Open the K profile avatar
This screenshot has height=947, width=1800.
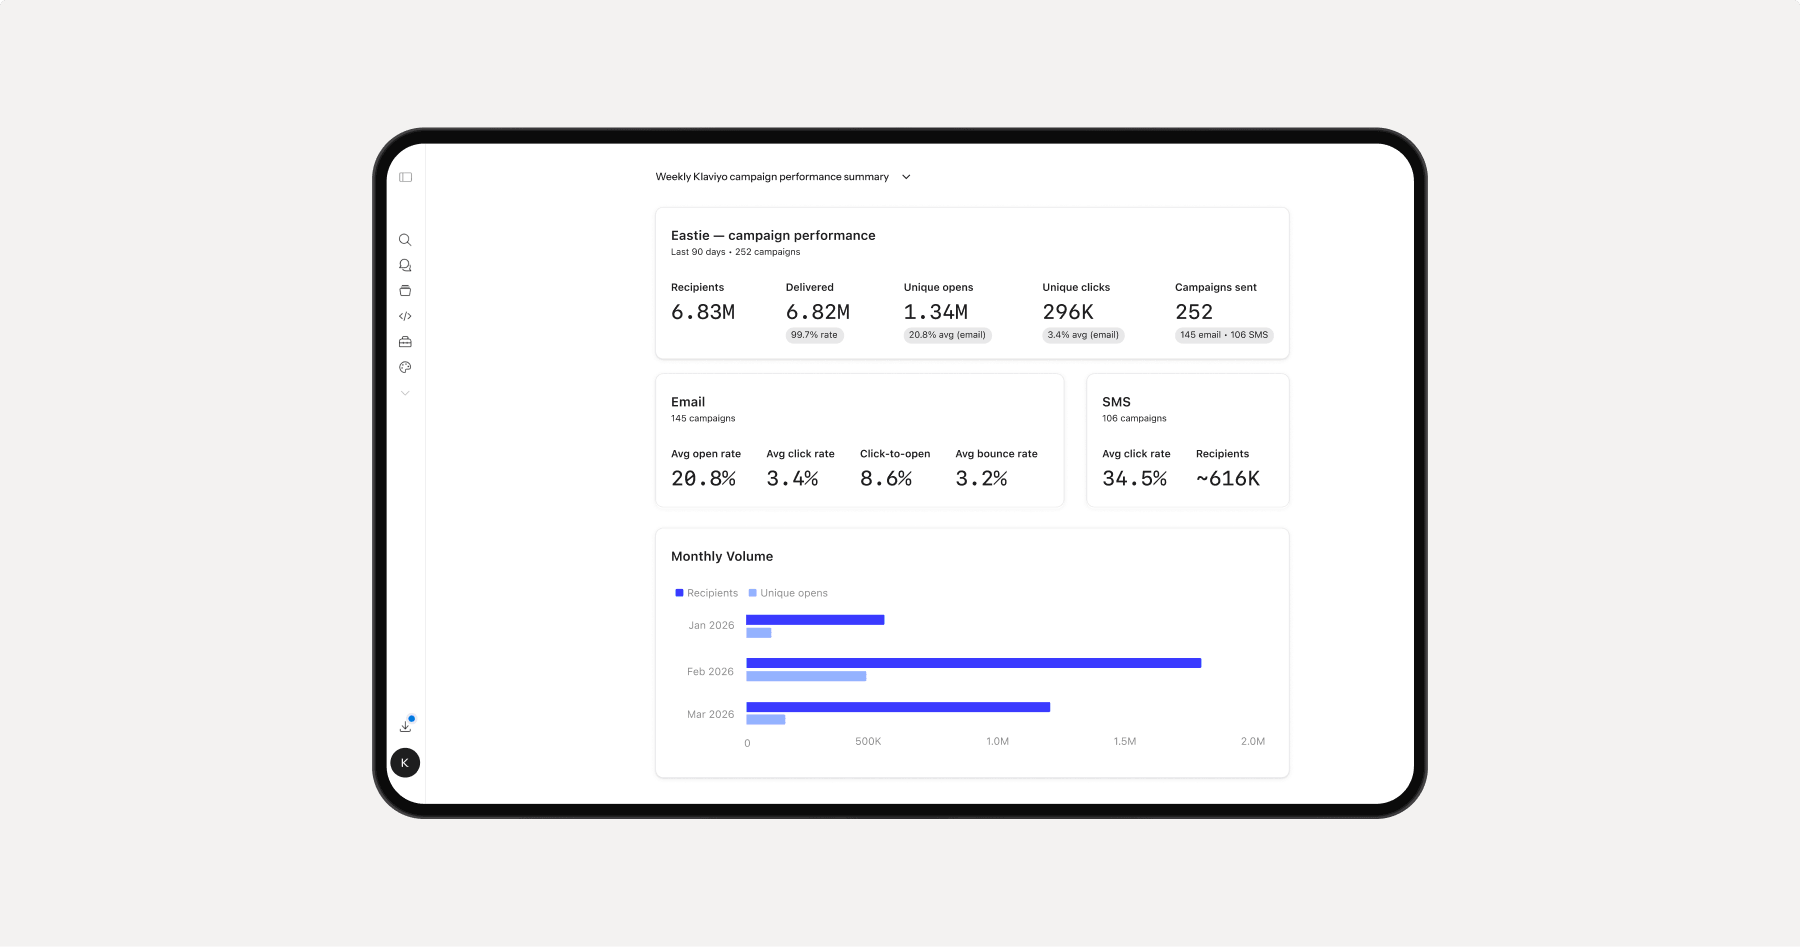coord(405,763)
